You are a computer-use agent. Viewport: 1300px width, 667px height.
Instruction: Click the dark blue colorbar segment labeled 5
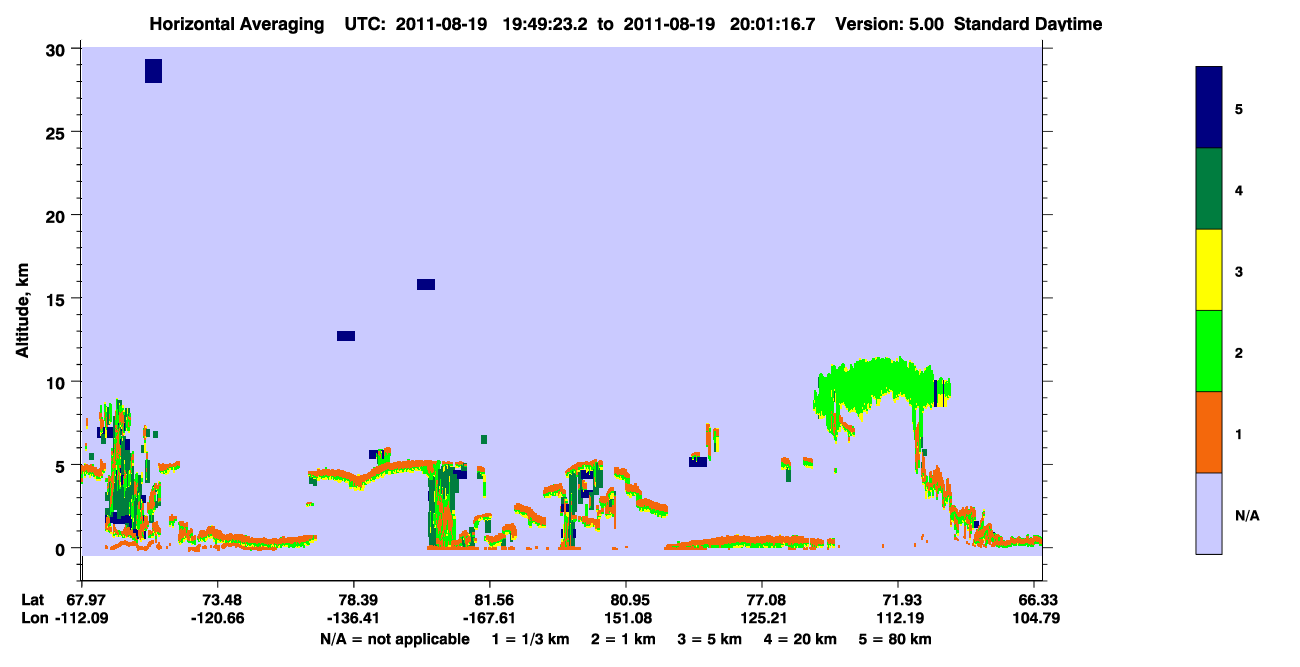click(1209, 108)
